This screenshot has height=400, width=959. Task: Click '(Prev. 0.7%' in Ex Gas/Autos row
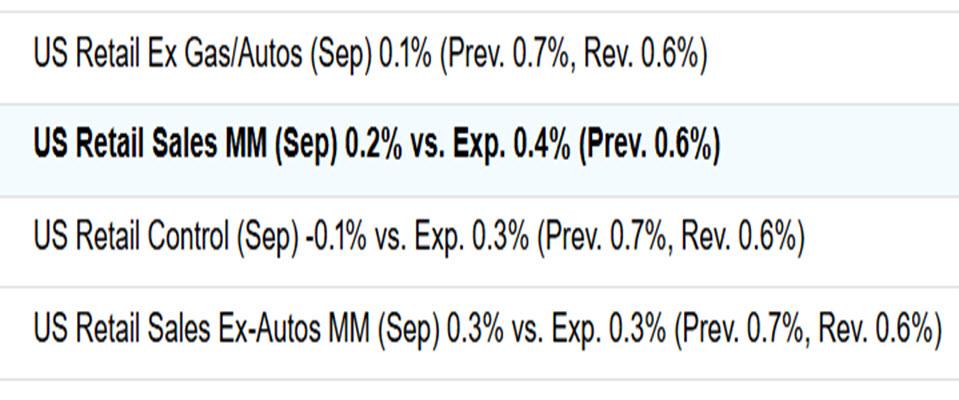tap(507, 56)
